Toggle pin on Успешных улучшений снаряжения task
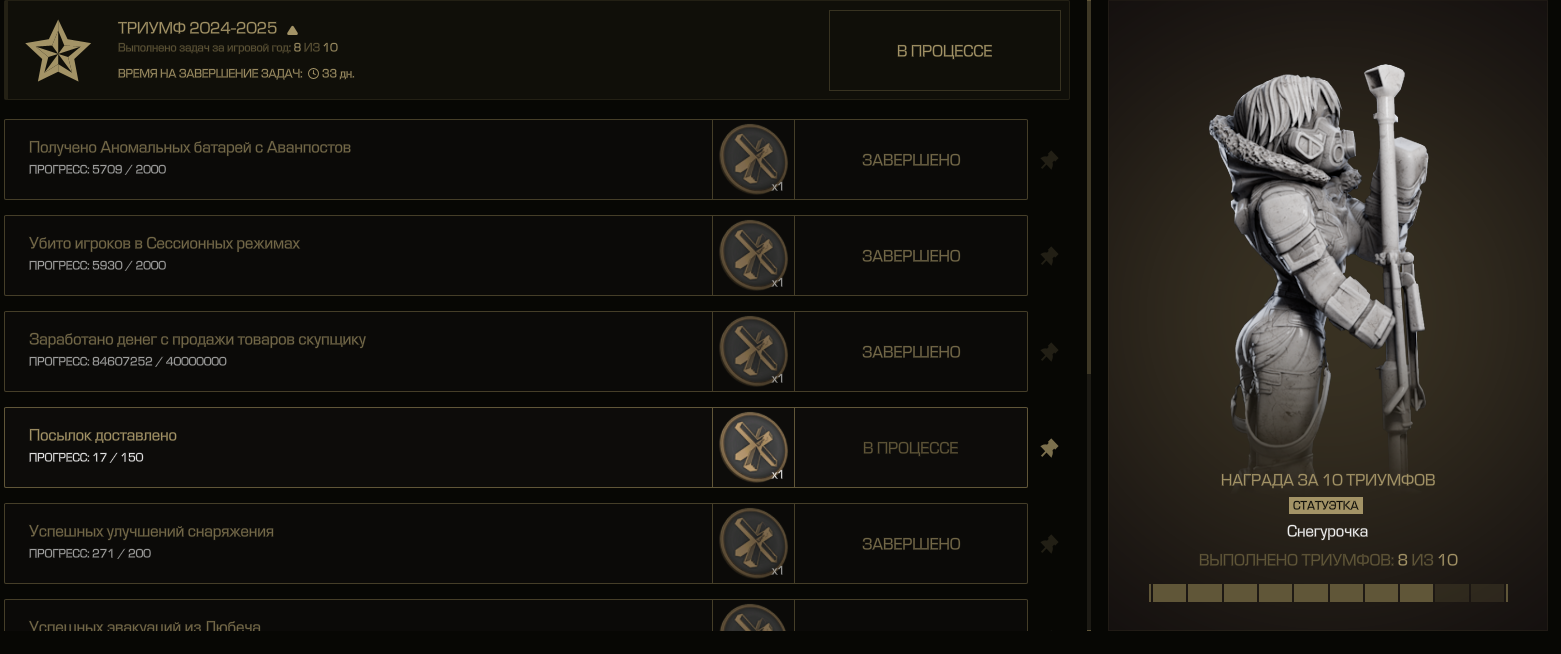This screenshot has height=654, width=1561. click(x=1049, y=544)
